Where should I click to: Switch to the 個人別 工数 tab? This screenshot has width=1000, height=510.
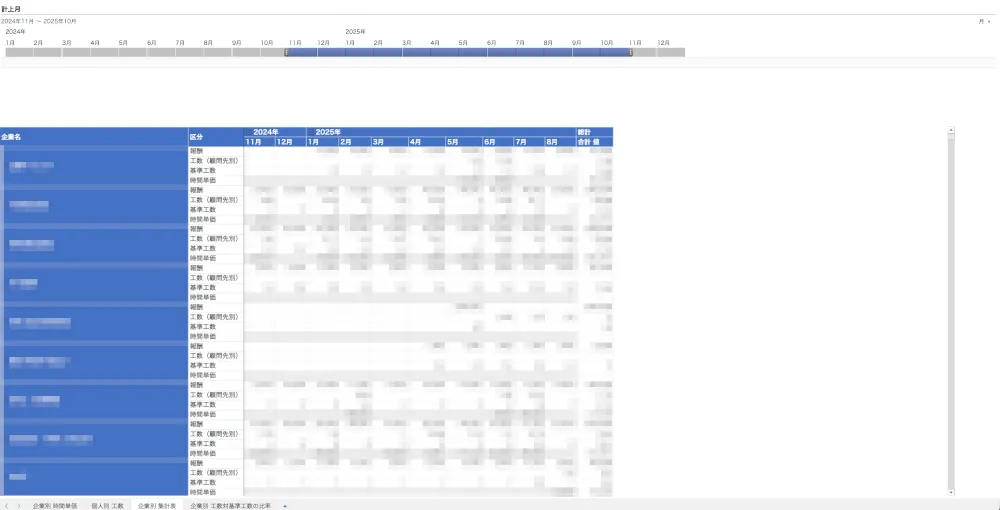click(x=107, y=506)
